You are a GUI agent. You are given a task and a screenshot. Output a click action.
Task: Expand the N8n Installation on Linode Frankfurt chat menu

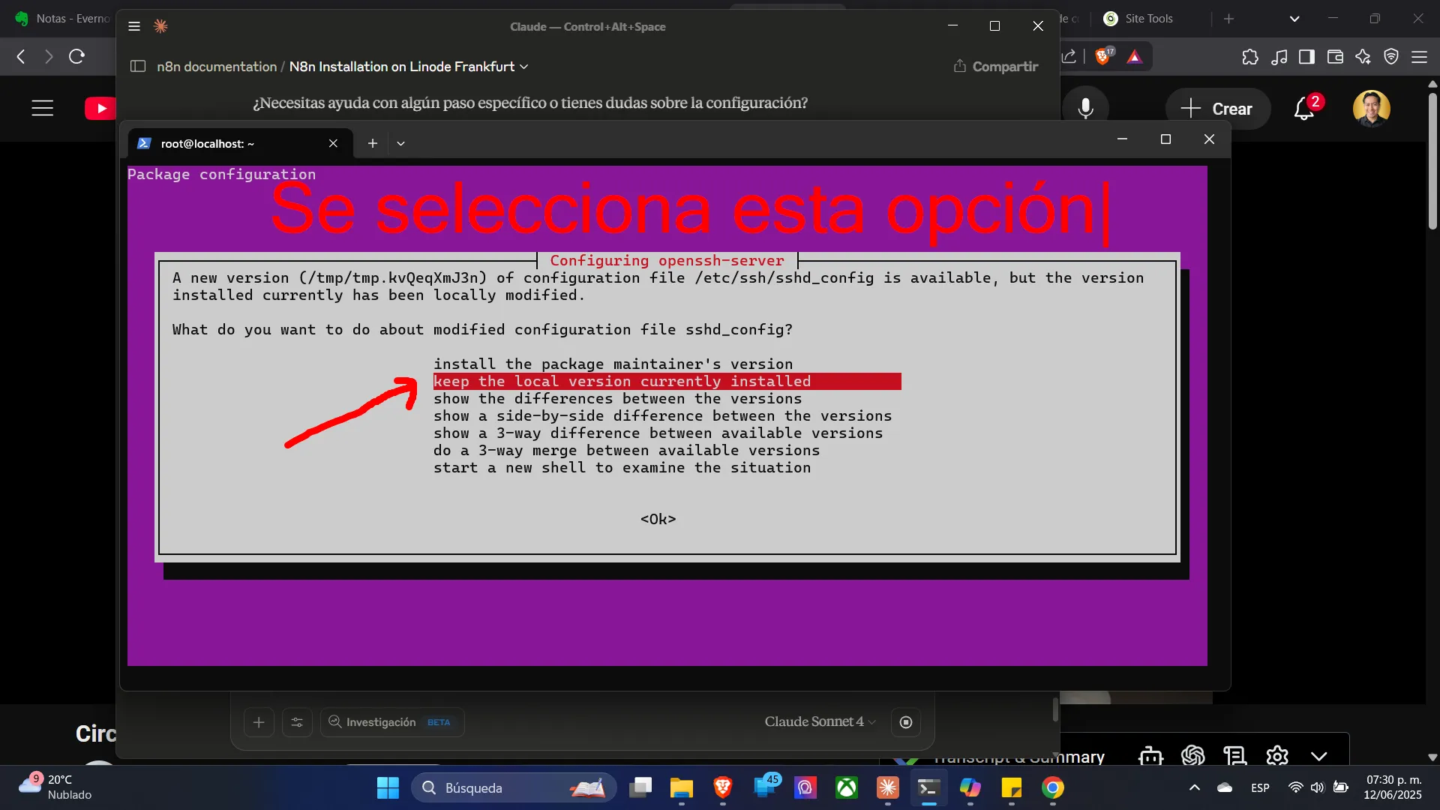pyautogui.click(x=409, y=67)
